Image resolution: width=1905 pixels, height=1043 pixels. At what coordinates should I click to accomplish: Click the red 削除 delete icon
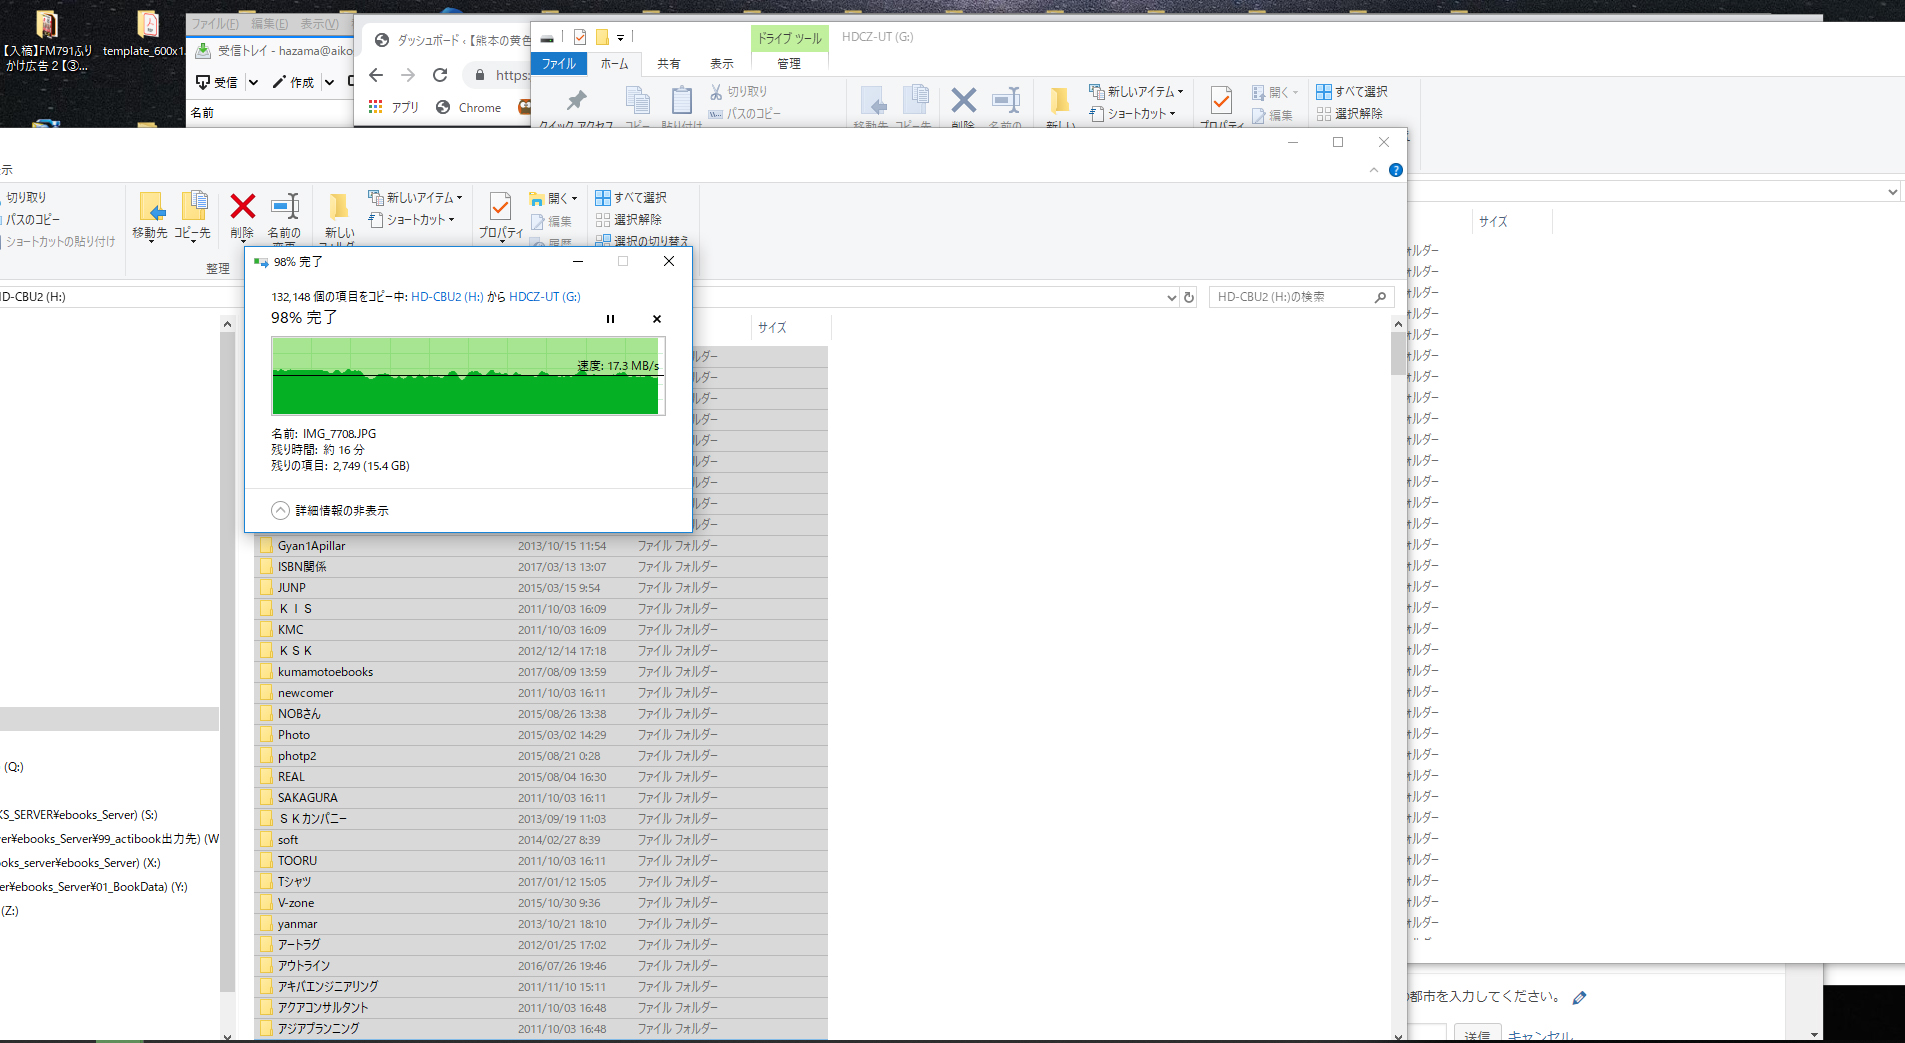[x=242, y=207]
